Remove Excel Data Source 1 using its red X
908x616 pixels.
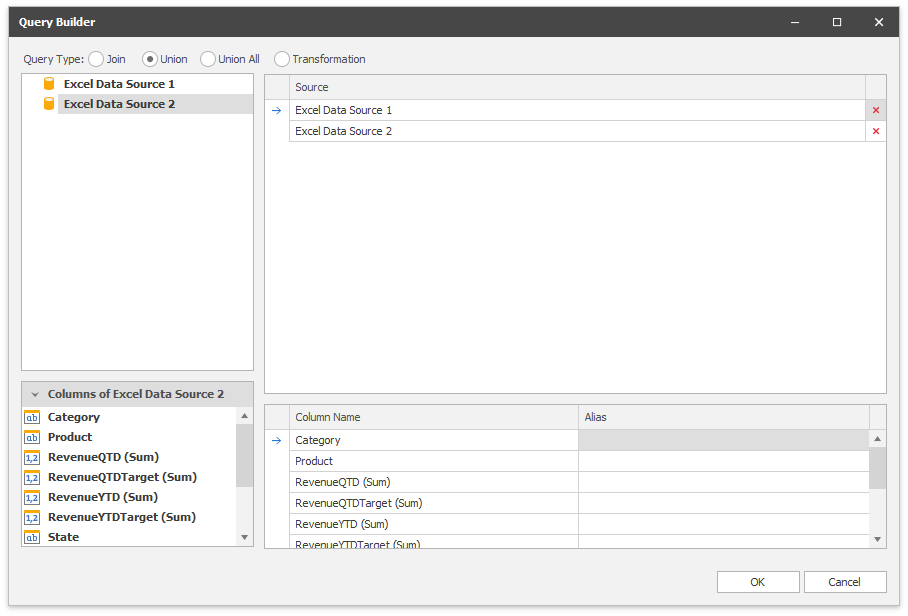pyautogui.click(x=876, y=110)
